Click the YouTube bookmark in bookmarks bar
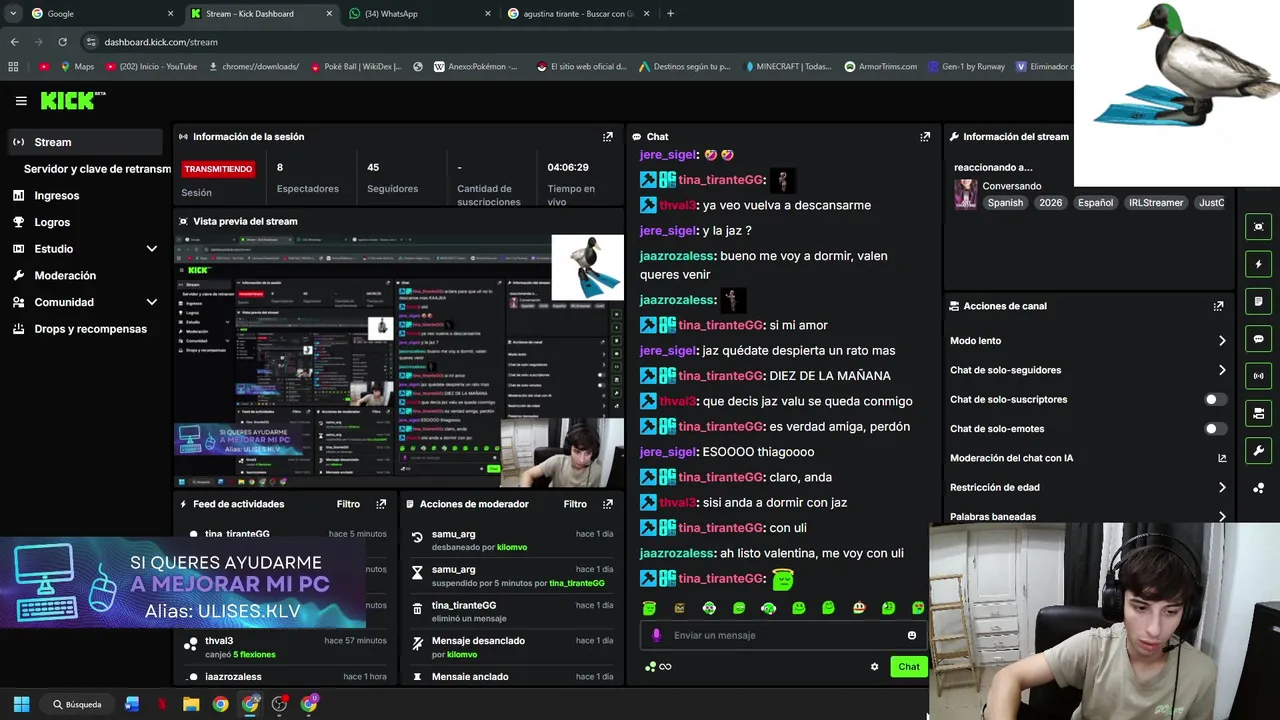 (x=151, y=67)
